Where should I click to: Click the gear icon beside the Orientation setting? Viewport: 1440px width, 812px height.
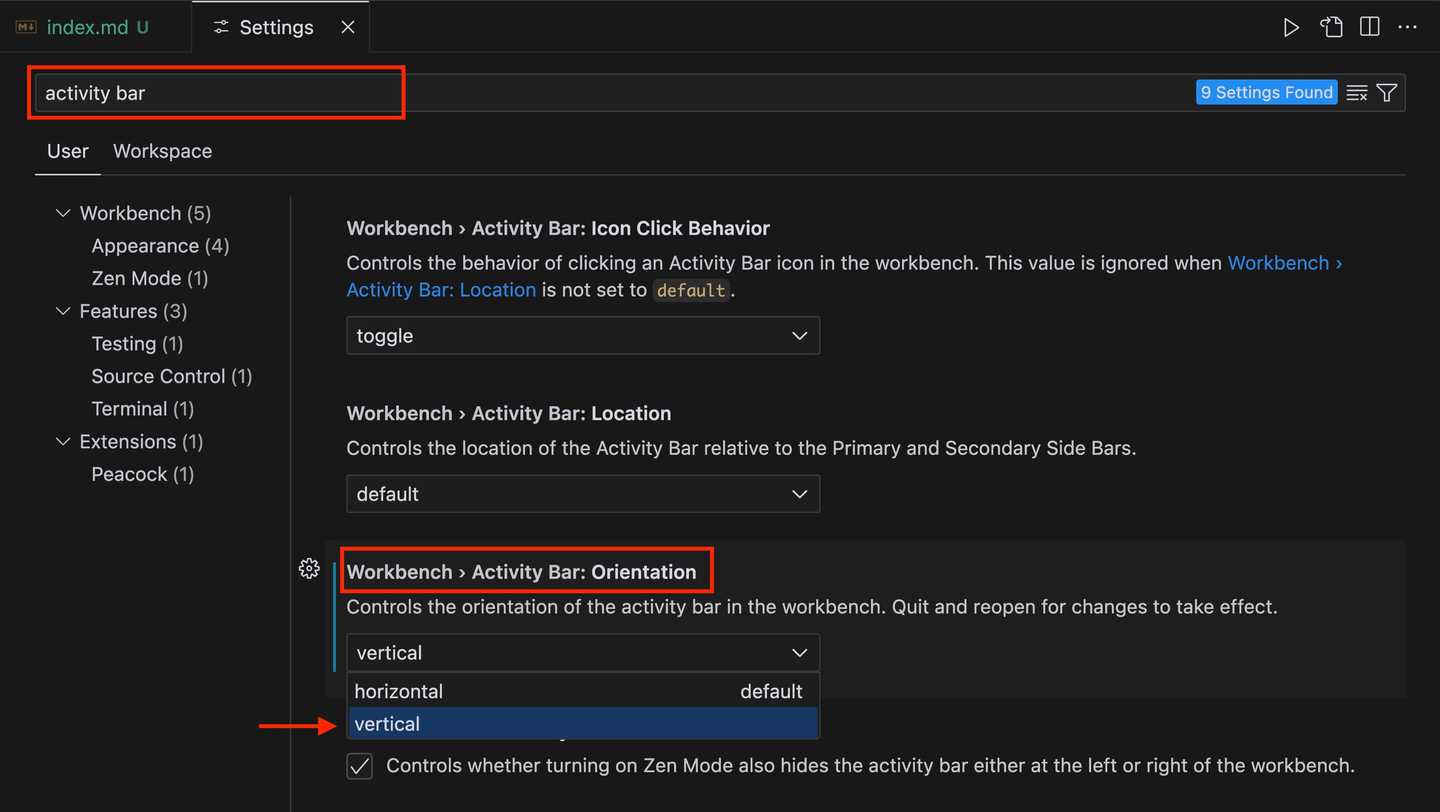(309, 568)
